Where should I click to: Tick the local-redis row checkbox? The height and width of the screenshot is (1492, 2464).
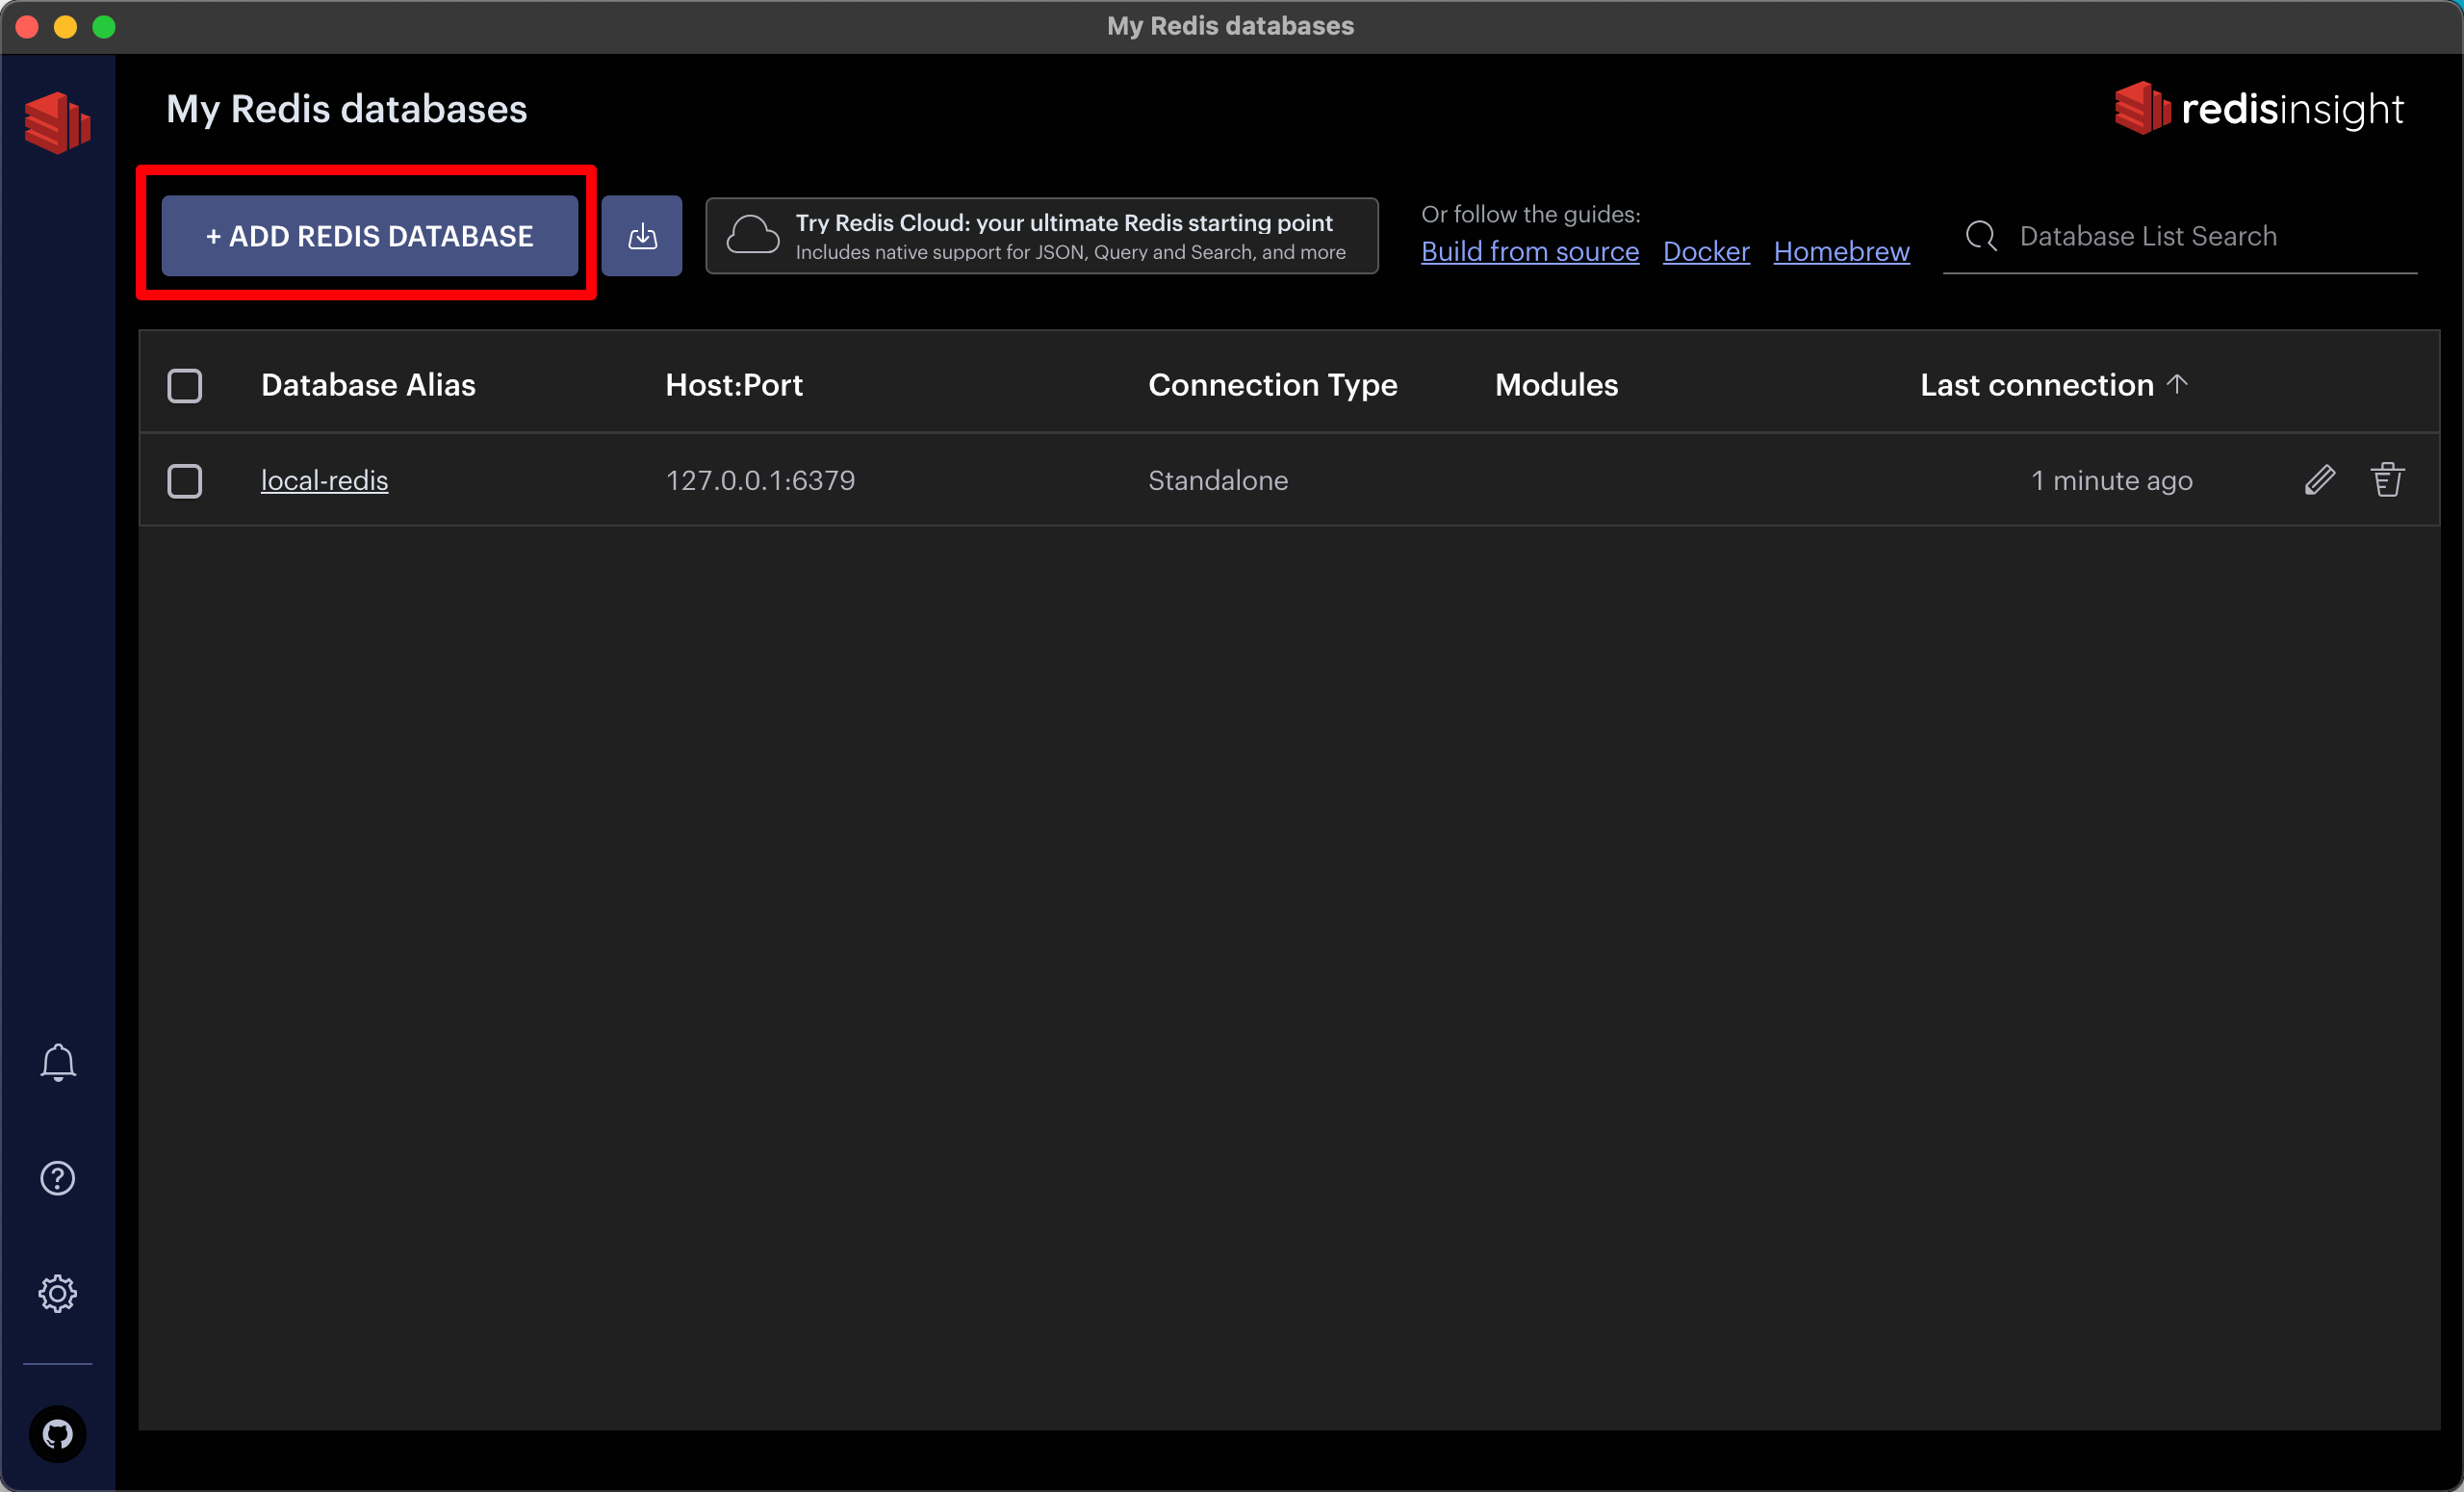pos(185,481)
